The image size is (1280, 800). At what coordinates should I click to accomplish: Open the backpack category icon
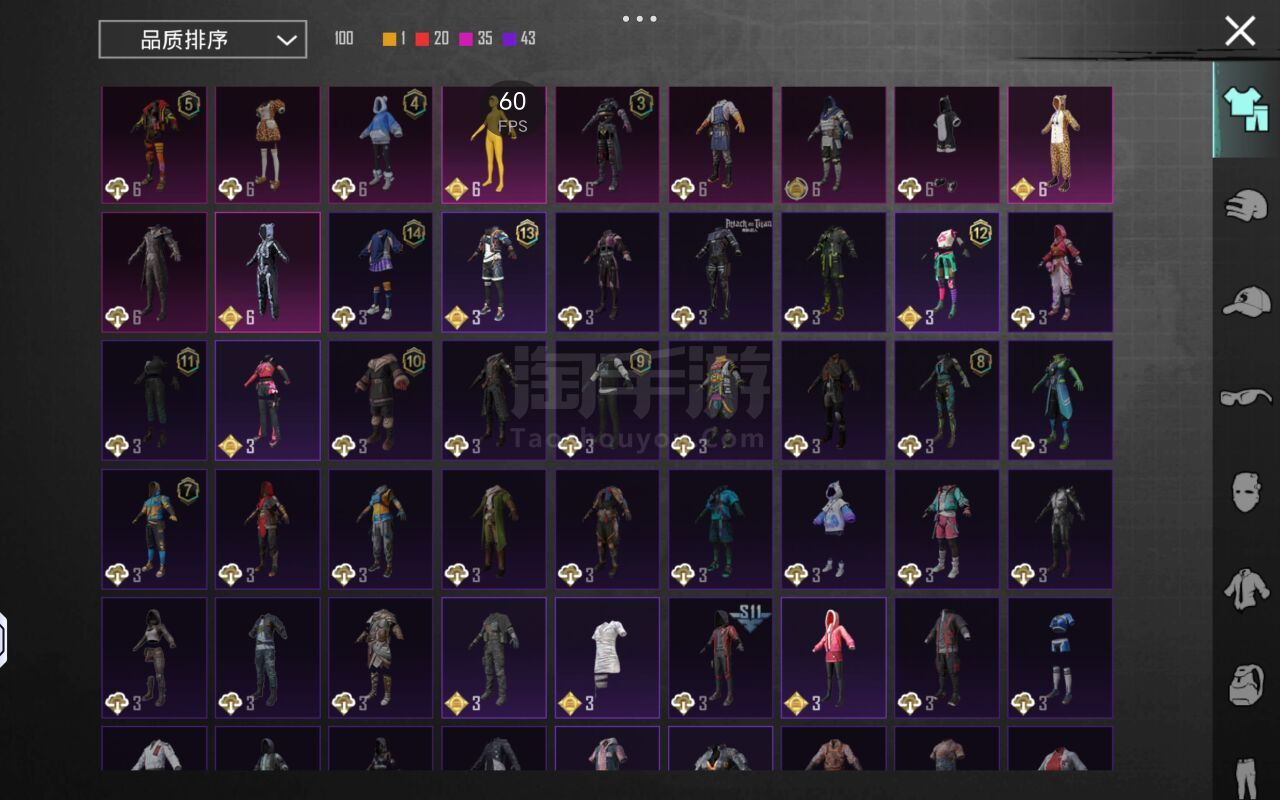point(1246,684)
